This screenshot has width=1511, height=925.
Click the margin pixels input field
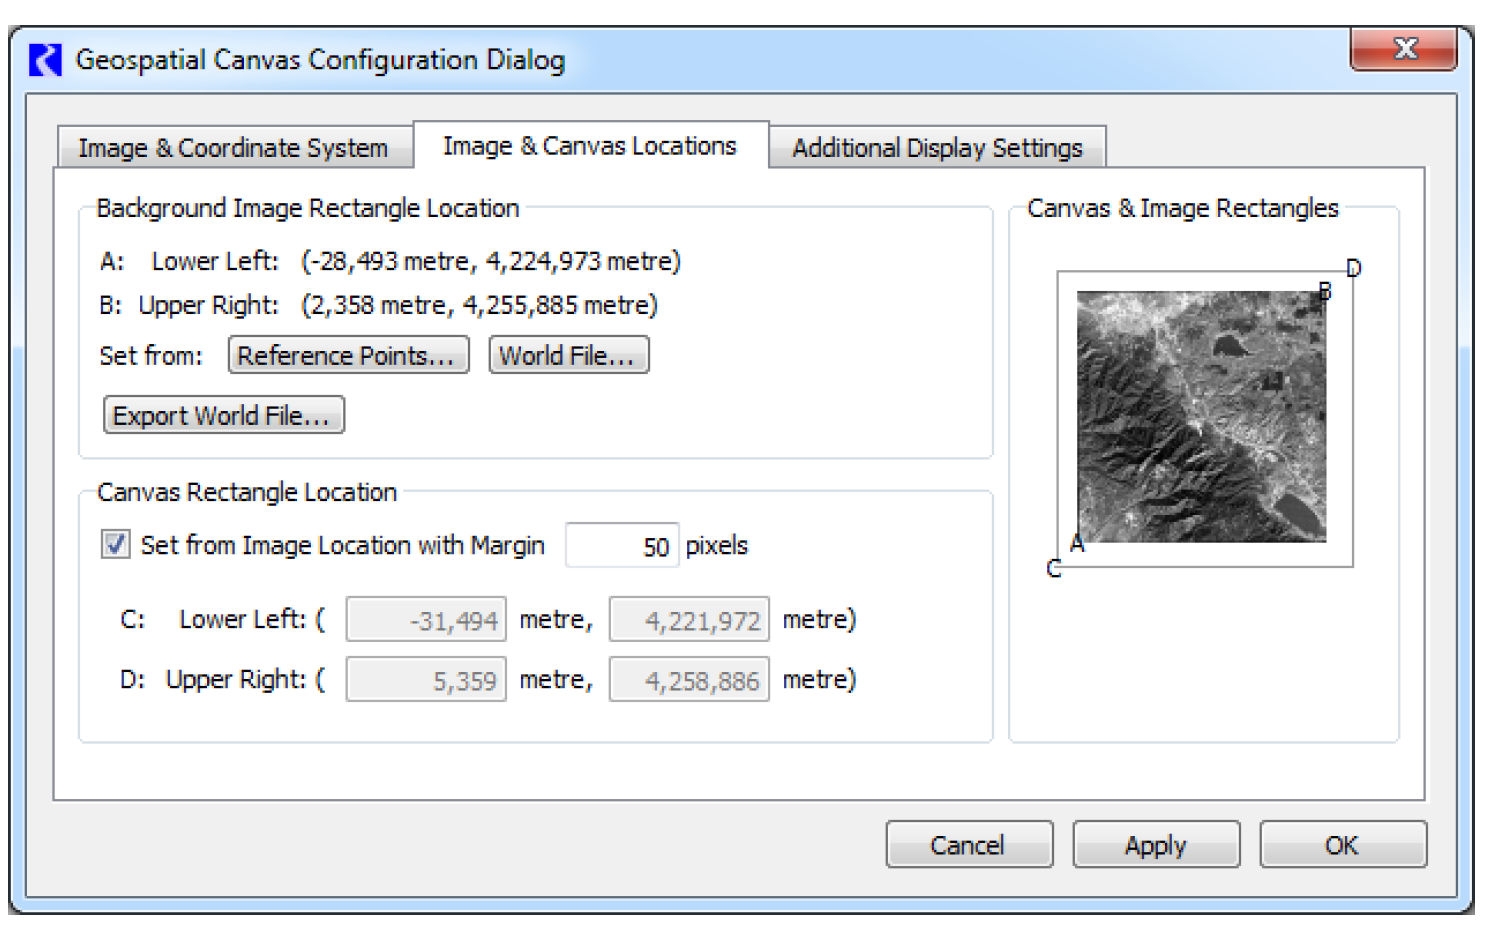622,546
